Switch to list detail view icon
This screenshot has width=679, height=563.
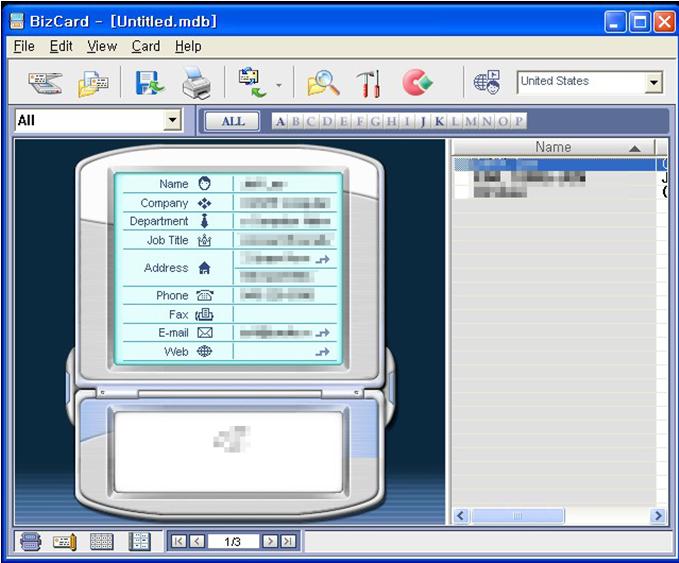coord(140,541)
